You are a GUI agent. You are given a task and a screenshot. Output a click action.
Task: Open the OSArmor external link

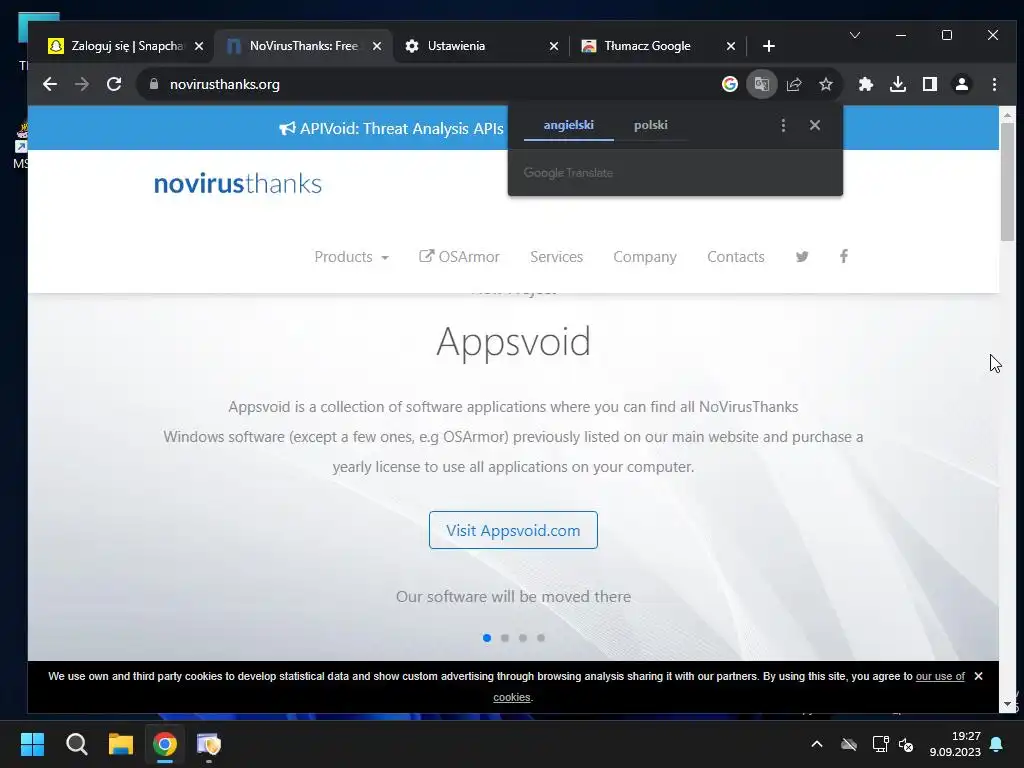459,257
